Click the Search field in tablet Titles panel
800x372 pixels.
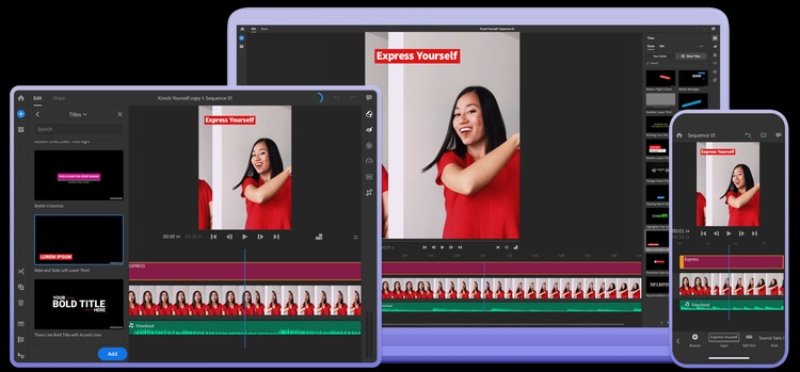[79, 129]
